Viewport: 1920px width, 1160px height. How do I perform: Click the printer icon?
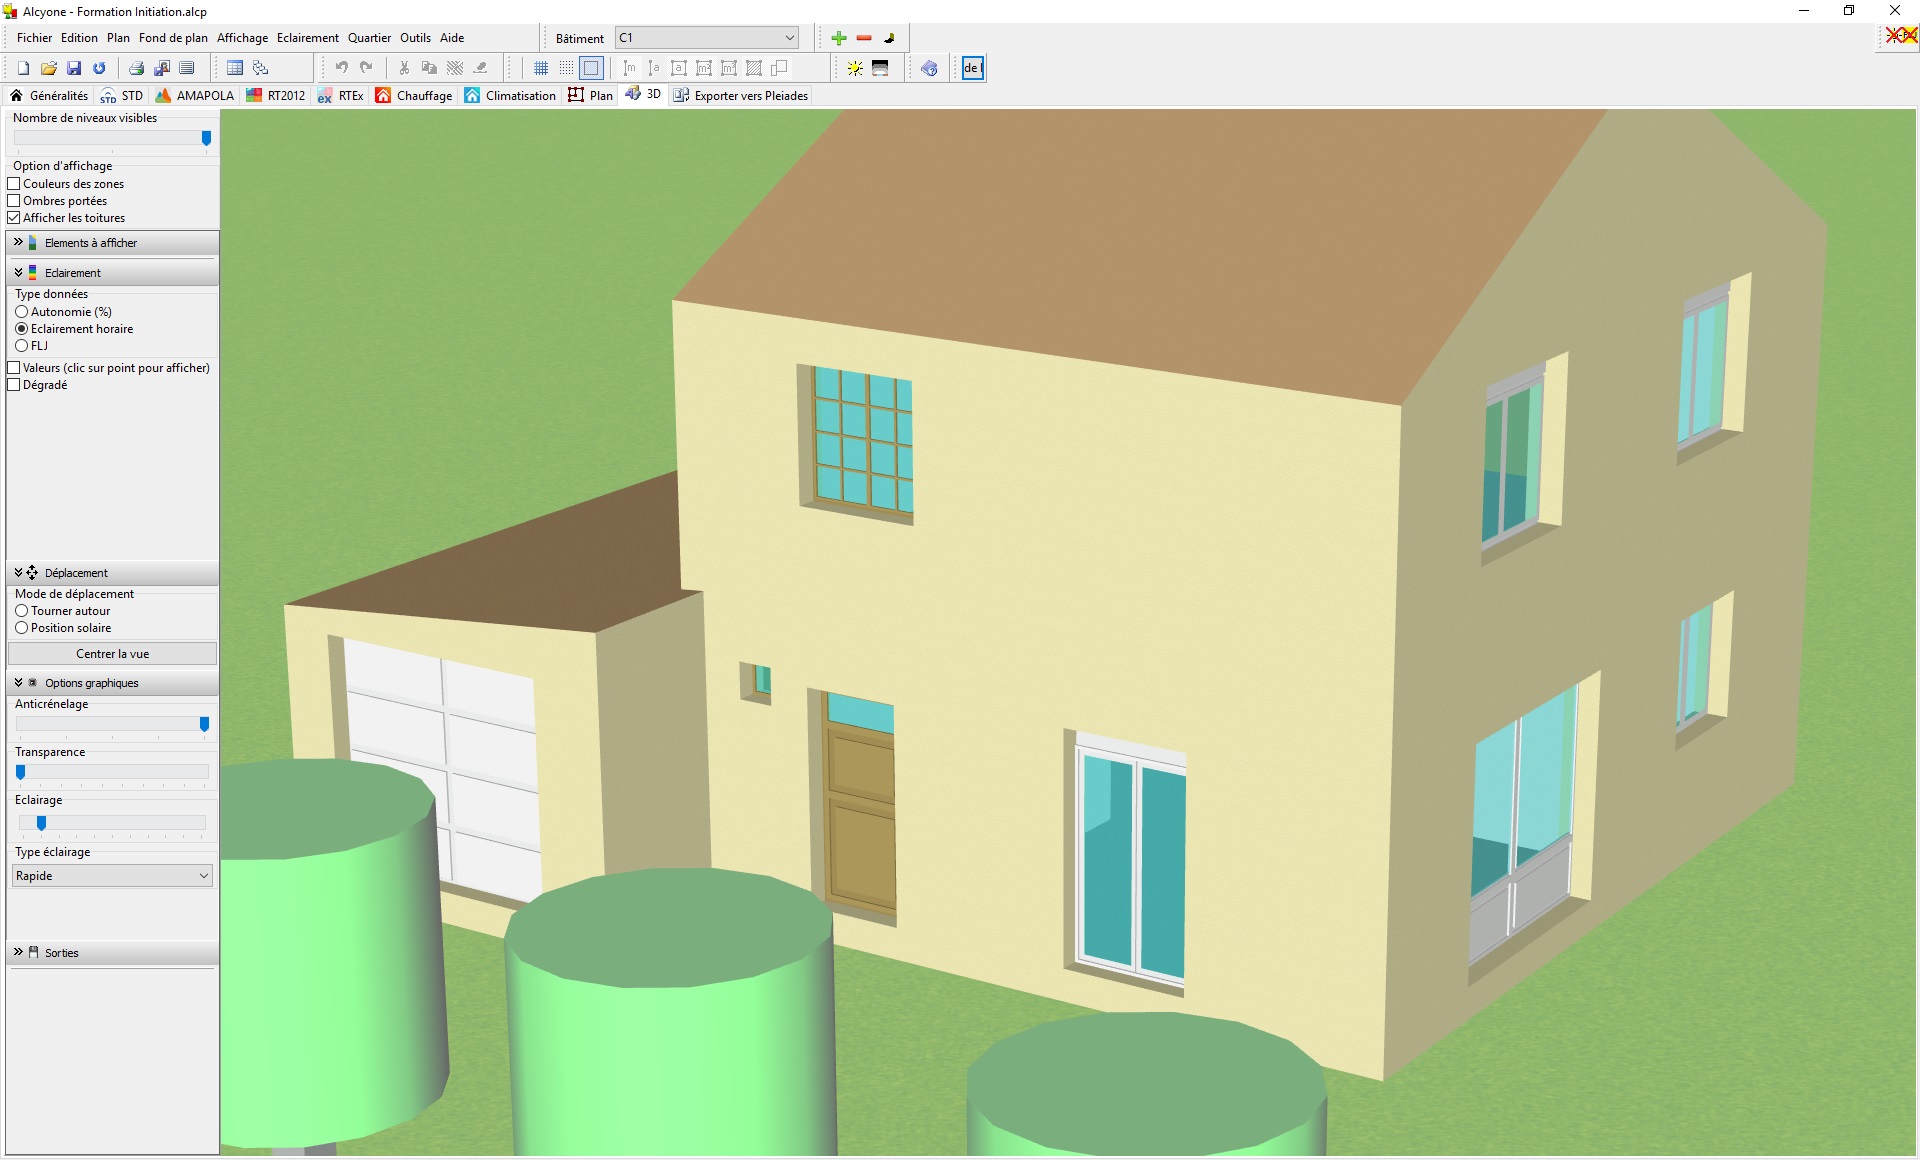(136, 68)
